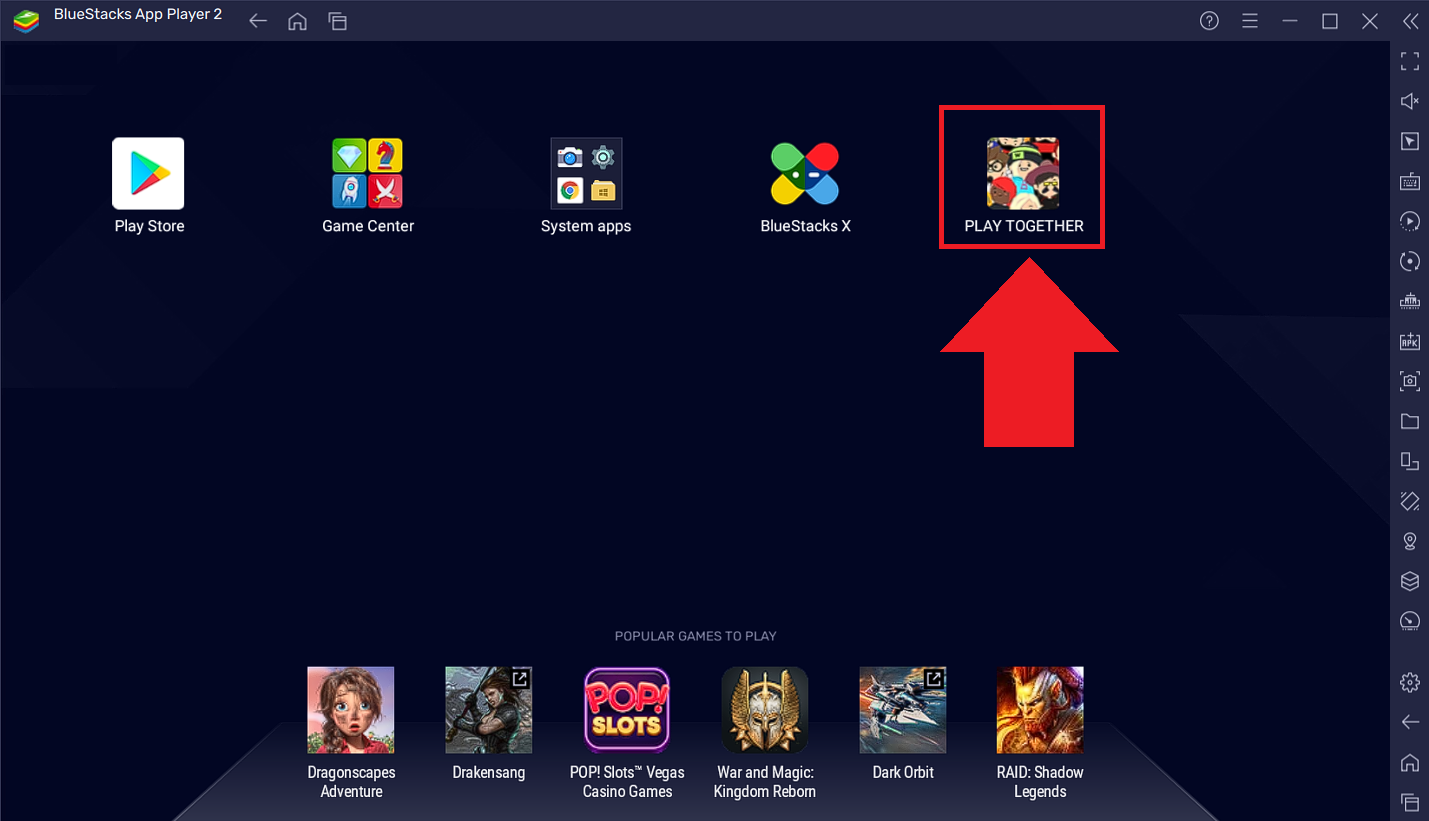Toggle the cursor lock icon in sidebar

point(1410,141)
